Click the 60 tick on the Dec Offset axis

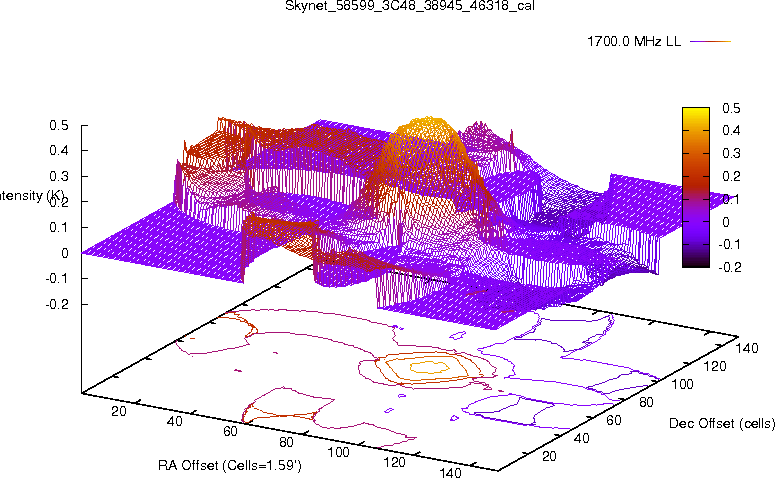pyautogui.click(x=614, y=421)
